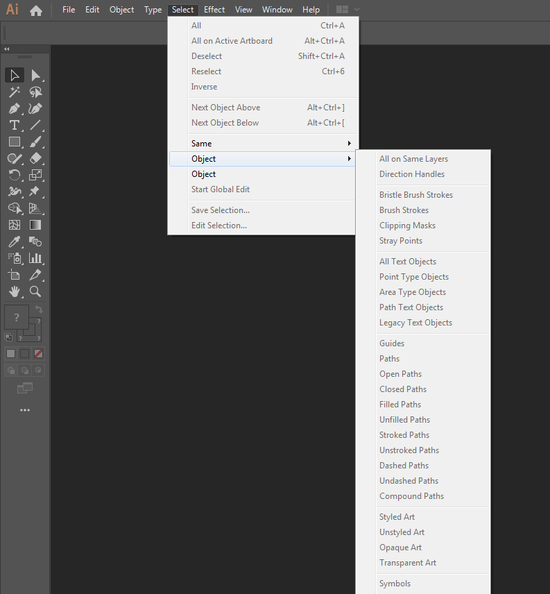Select the Pen tool
Image resolution: width=550 pixels, height=594 pixels.
(14, 109)
